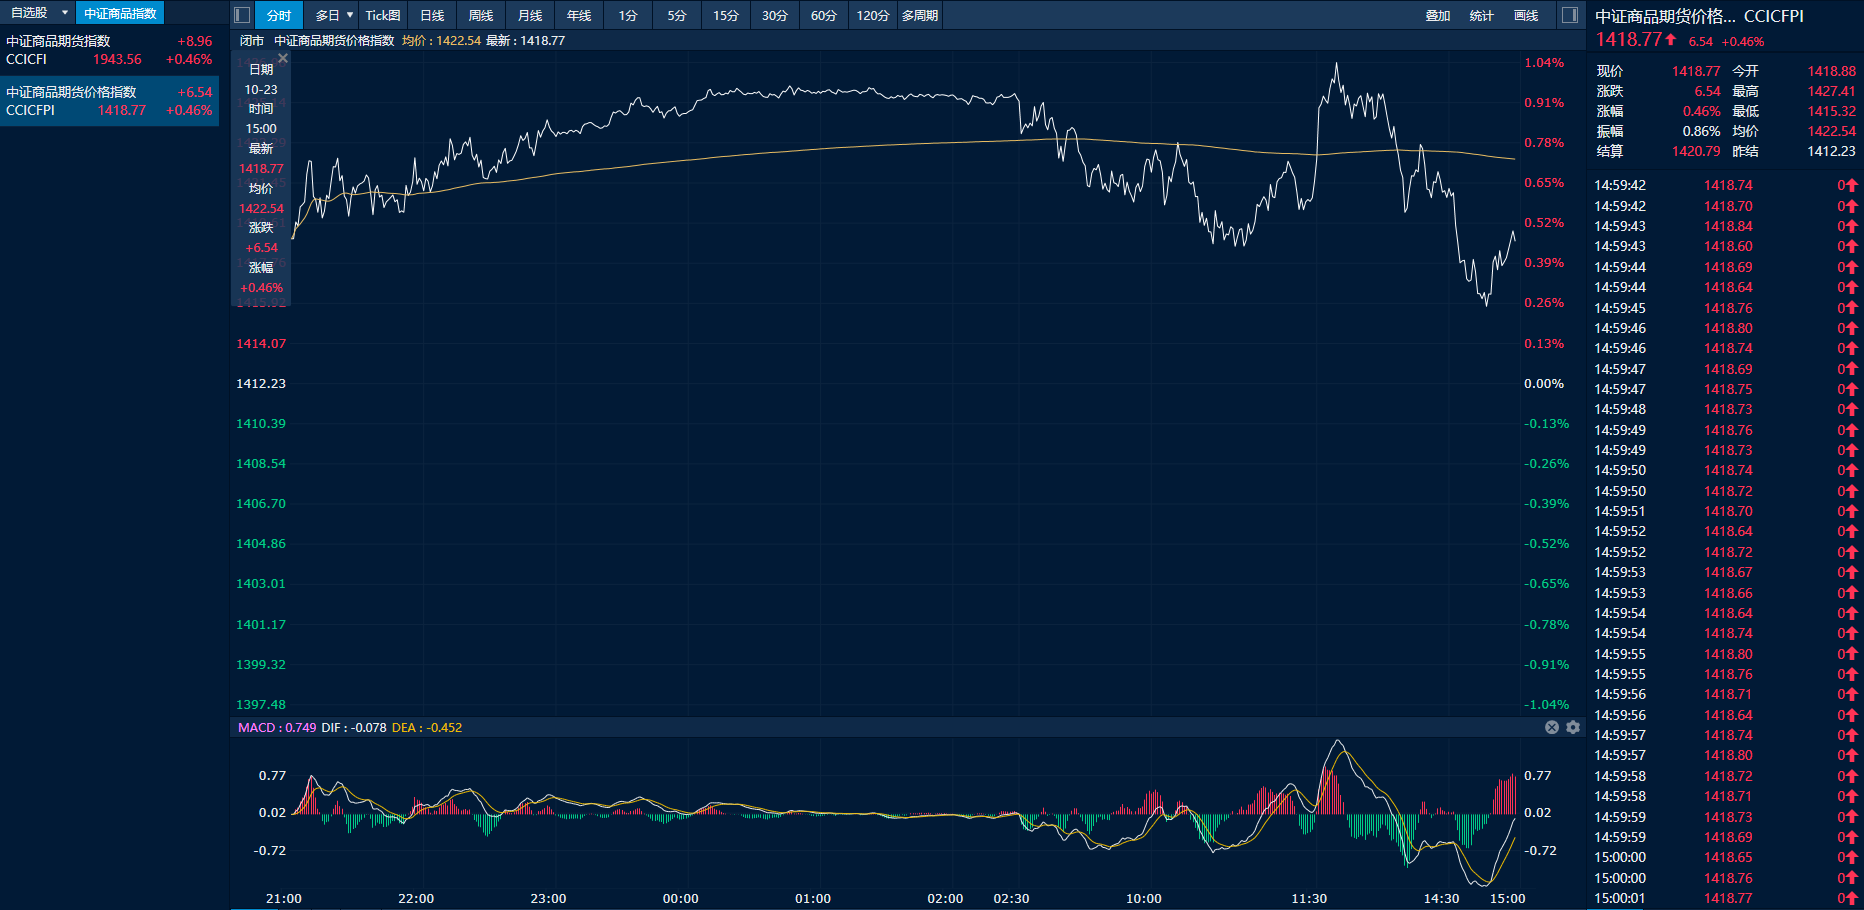Toggle the right quote panel icon
Screen dimensions: 1864x910
1570,15
